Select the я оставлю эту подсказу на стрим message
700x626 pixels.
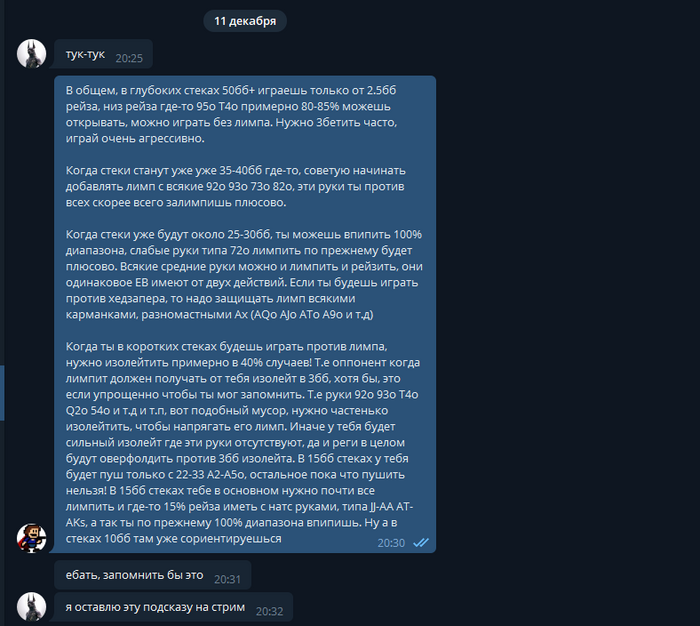(x=173, y=607)
